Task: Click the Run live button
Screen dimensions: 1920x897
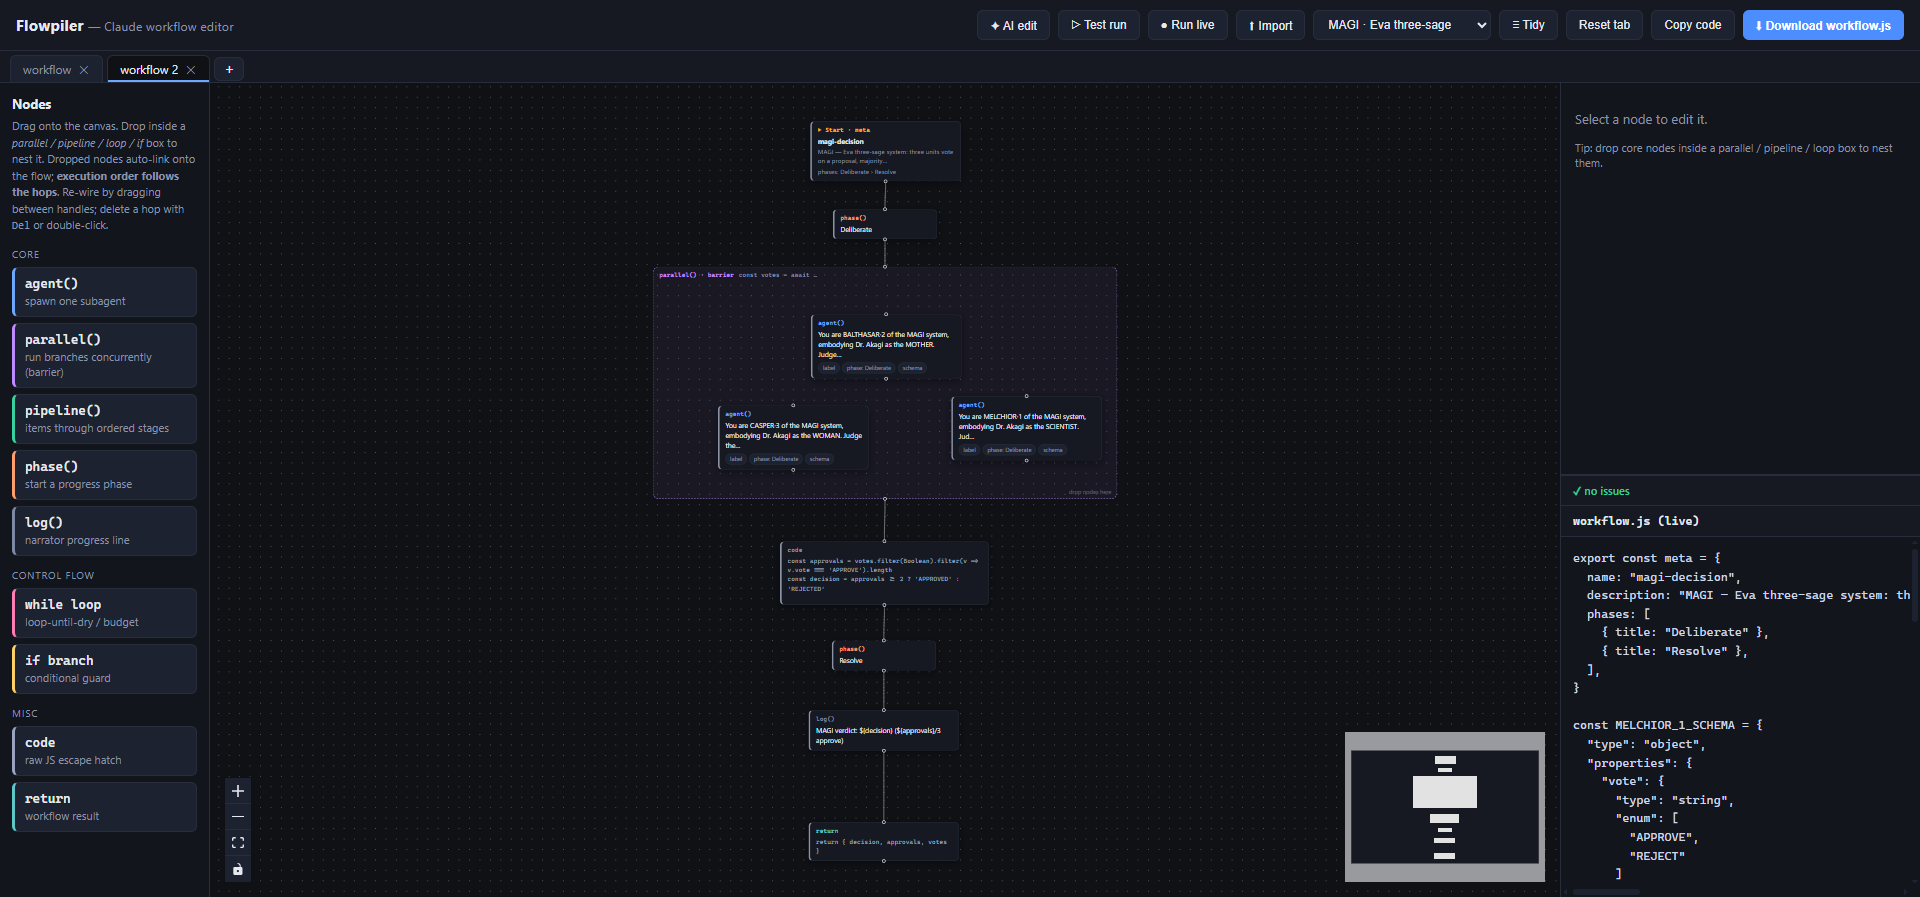Action: click(x=1188, y=25)
